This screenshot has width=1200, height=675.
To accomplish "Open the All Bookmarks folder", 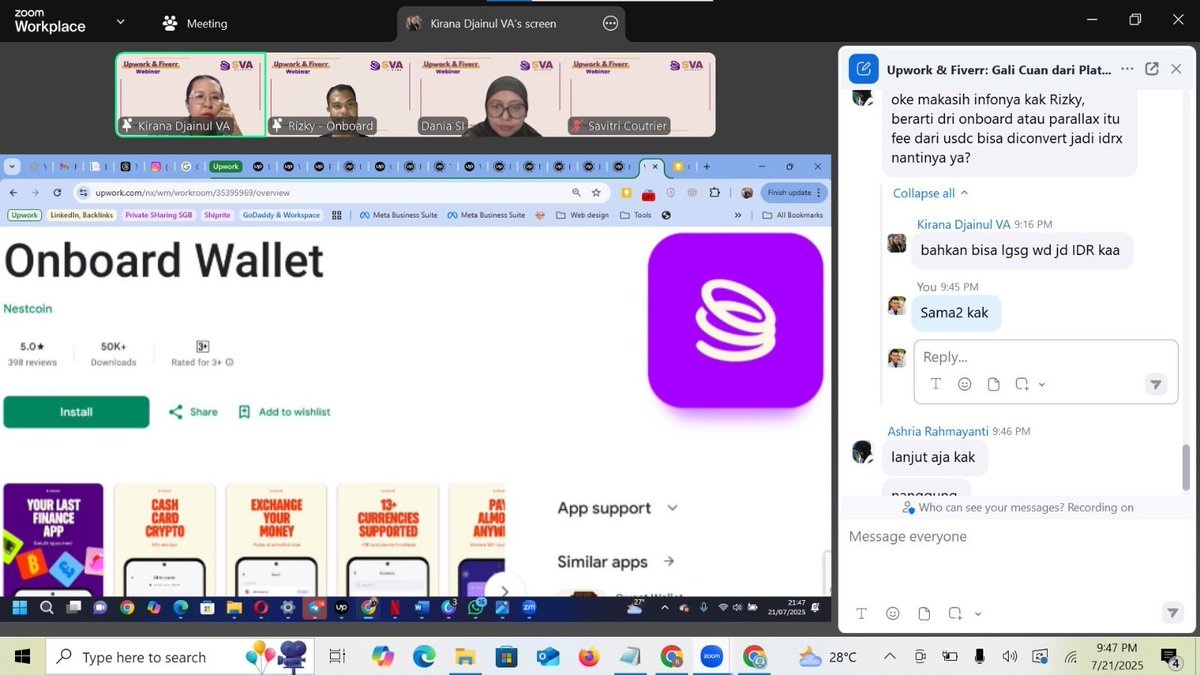I will point(793,215).
